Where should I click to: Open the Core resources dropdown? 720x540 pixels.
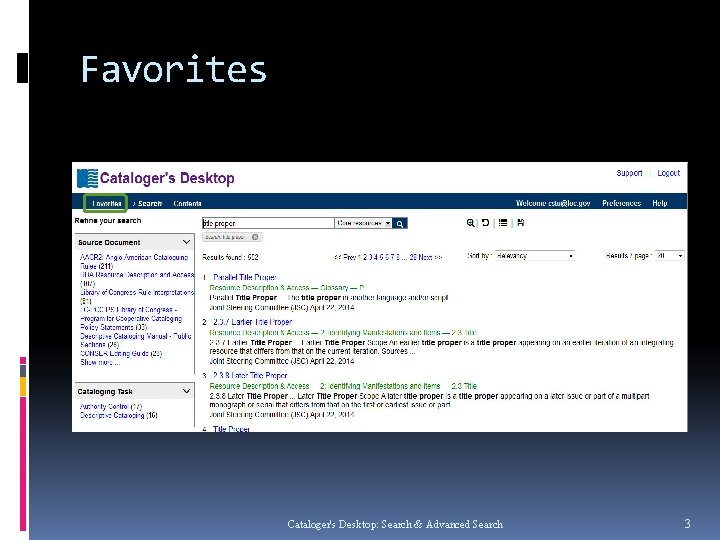[x=363, y=223]
